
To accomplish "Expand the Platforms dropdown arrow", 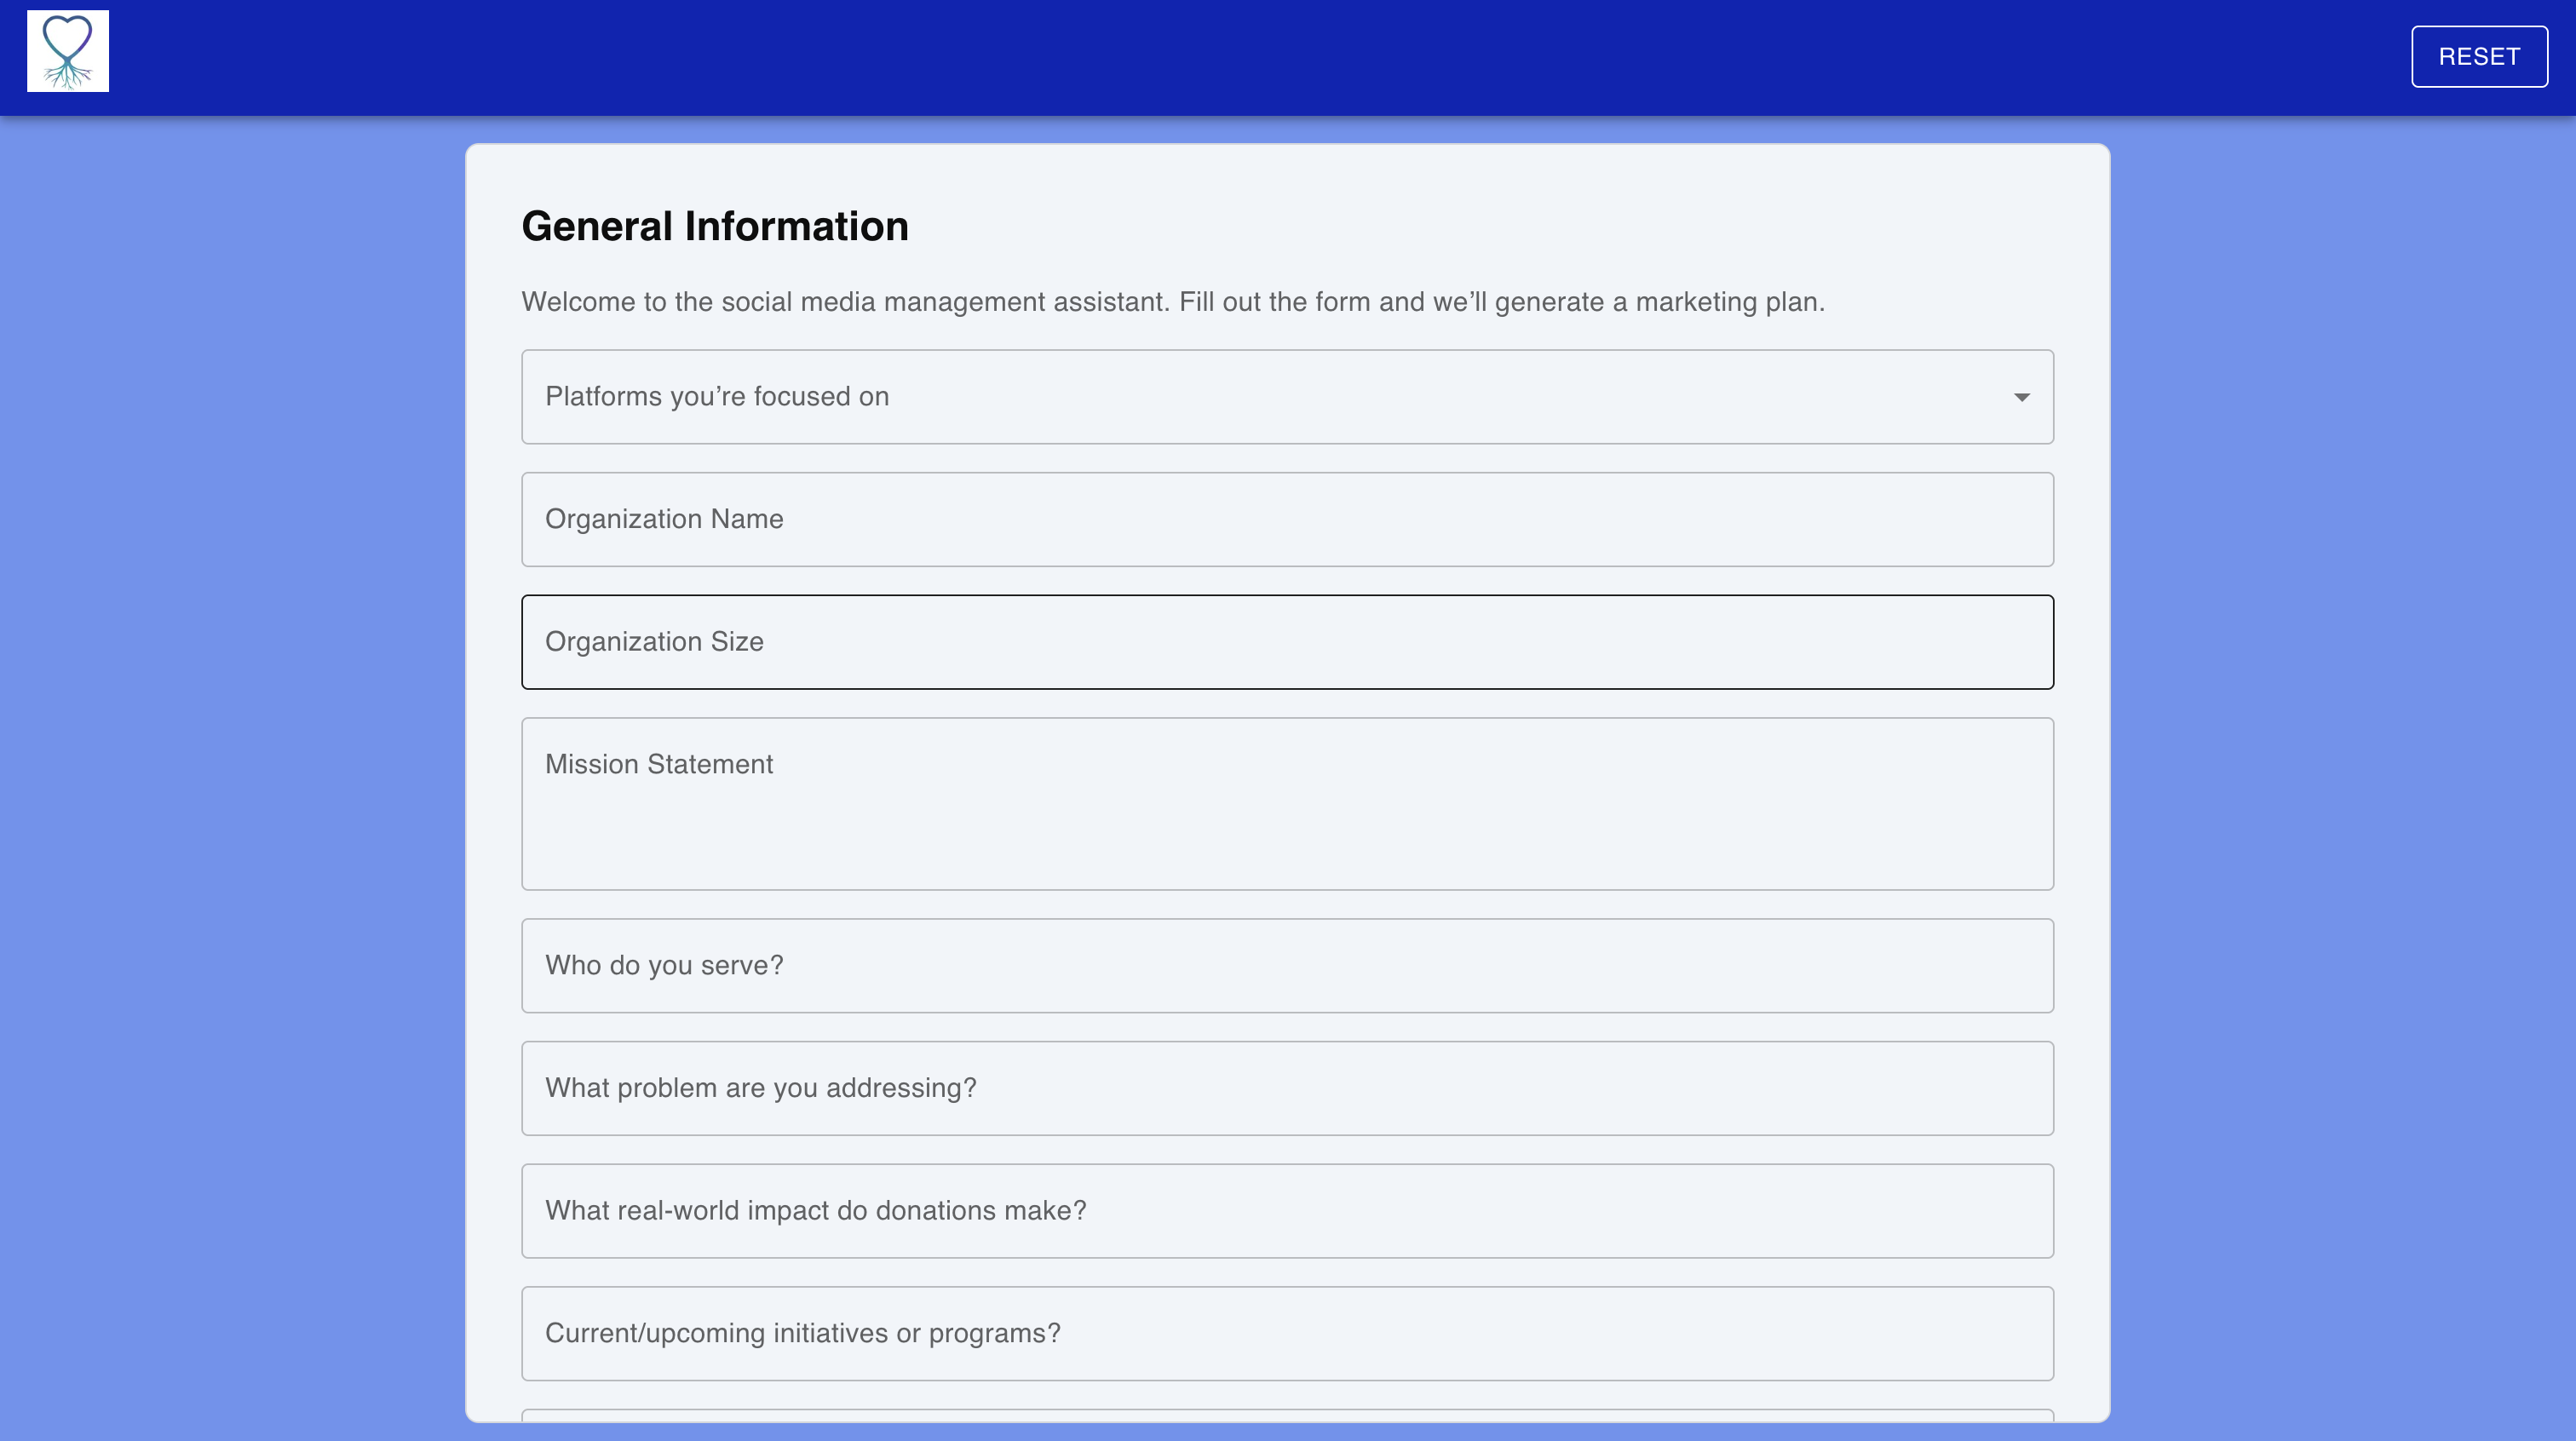I will pyautogui.click(x=2021, y=397).
